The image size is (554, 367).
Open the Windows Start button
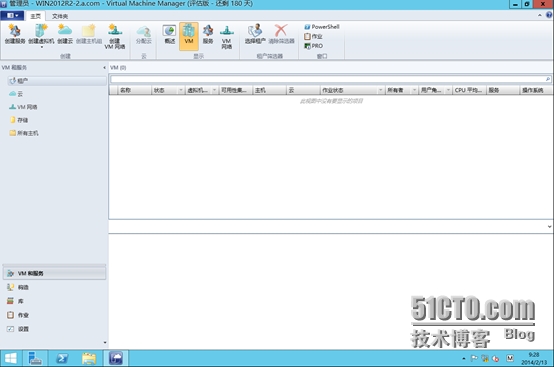[11, 359]
